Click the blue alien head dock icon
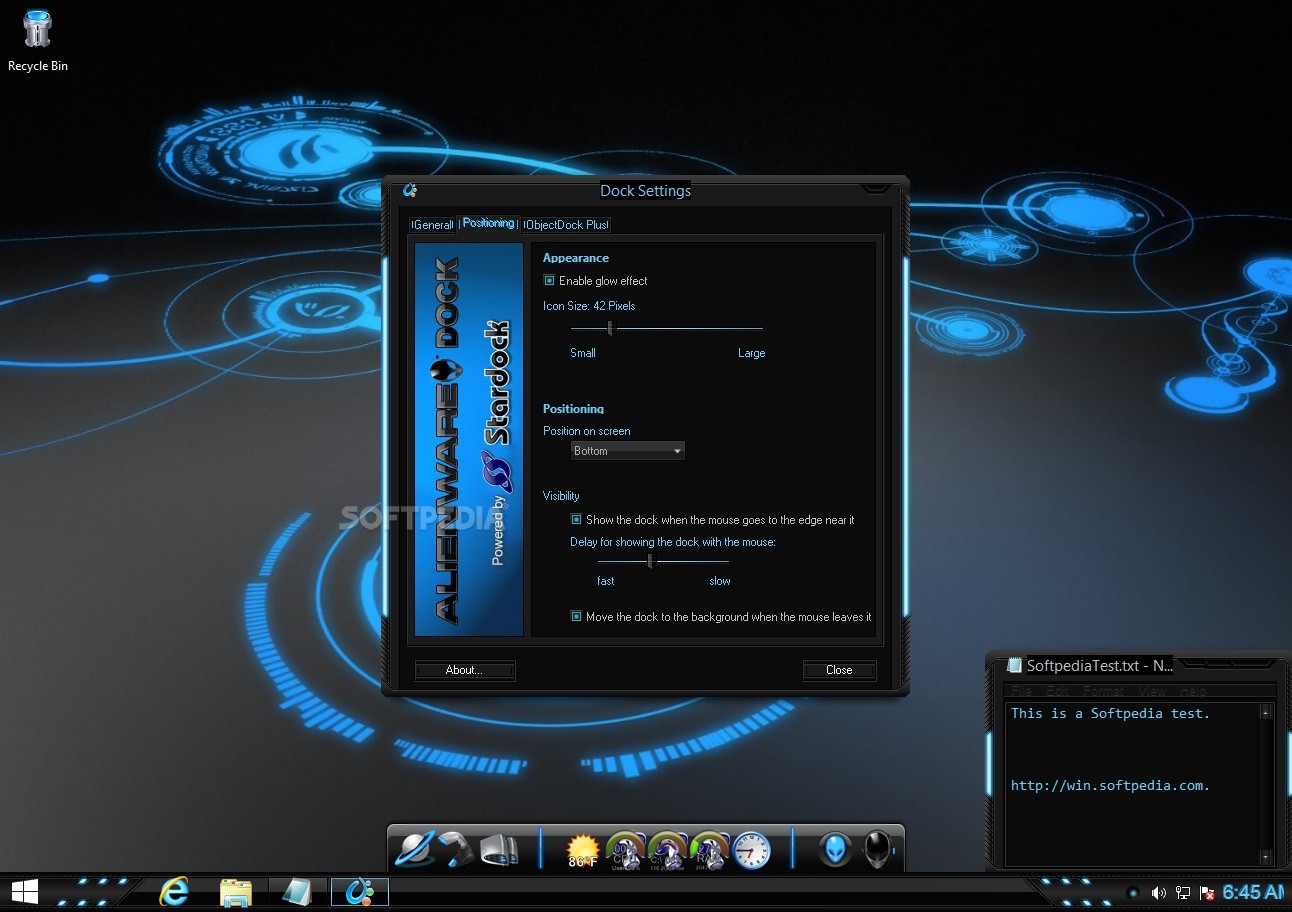The height and width of the screenshot is (912, 1292). click(835, 850)
